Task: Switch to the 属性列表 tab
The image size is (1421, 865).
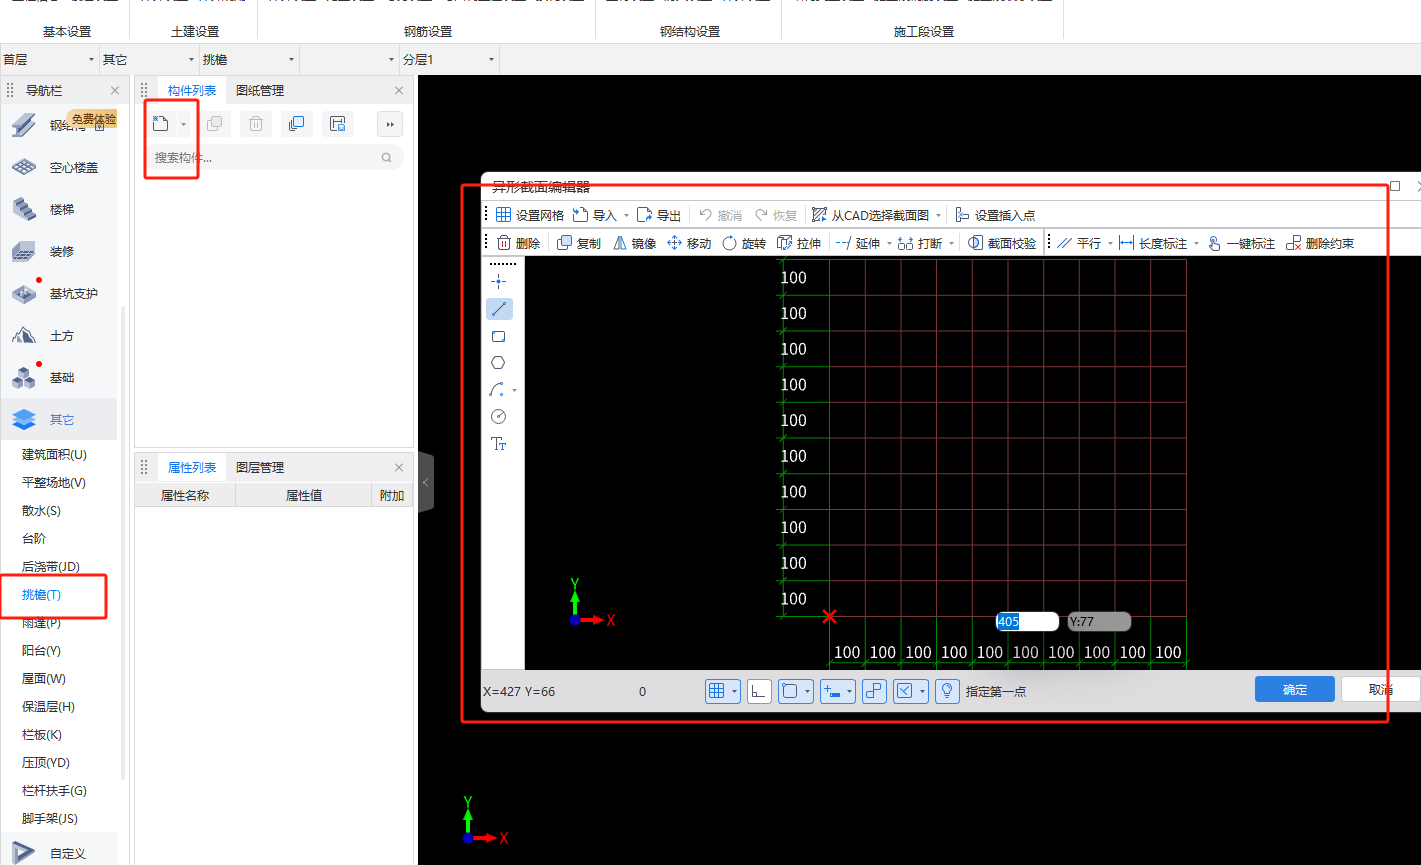Action: point(192,468)
